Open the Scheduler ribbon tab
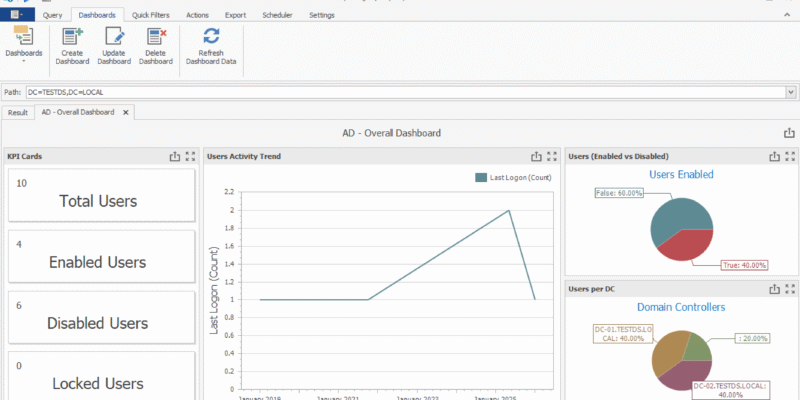Viewport: 800px width, 400px height. pyautogui.click(x=278, y=15)
